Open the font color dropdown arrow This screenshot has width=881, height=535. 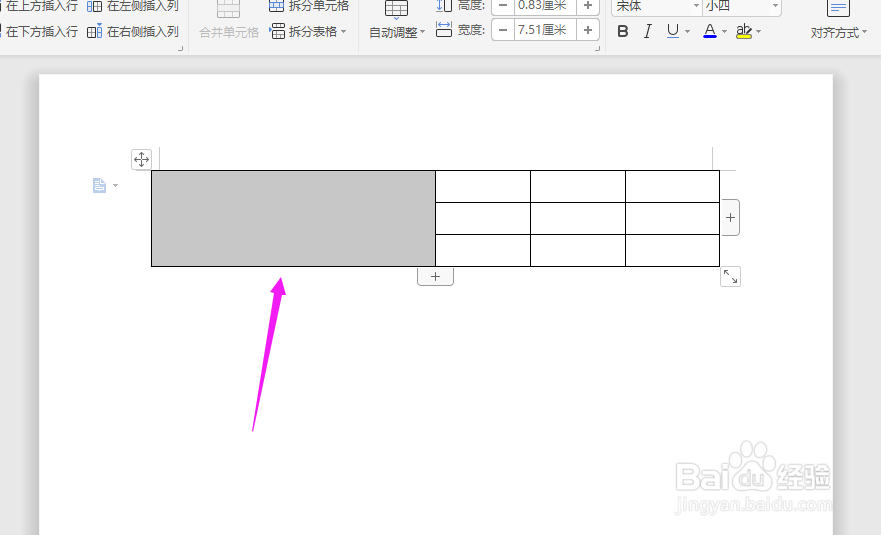724,31
